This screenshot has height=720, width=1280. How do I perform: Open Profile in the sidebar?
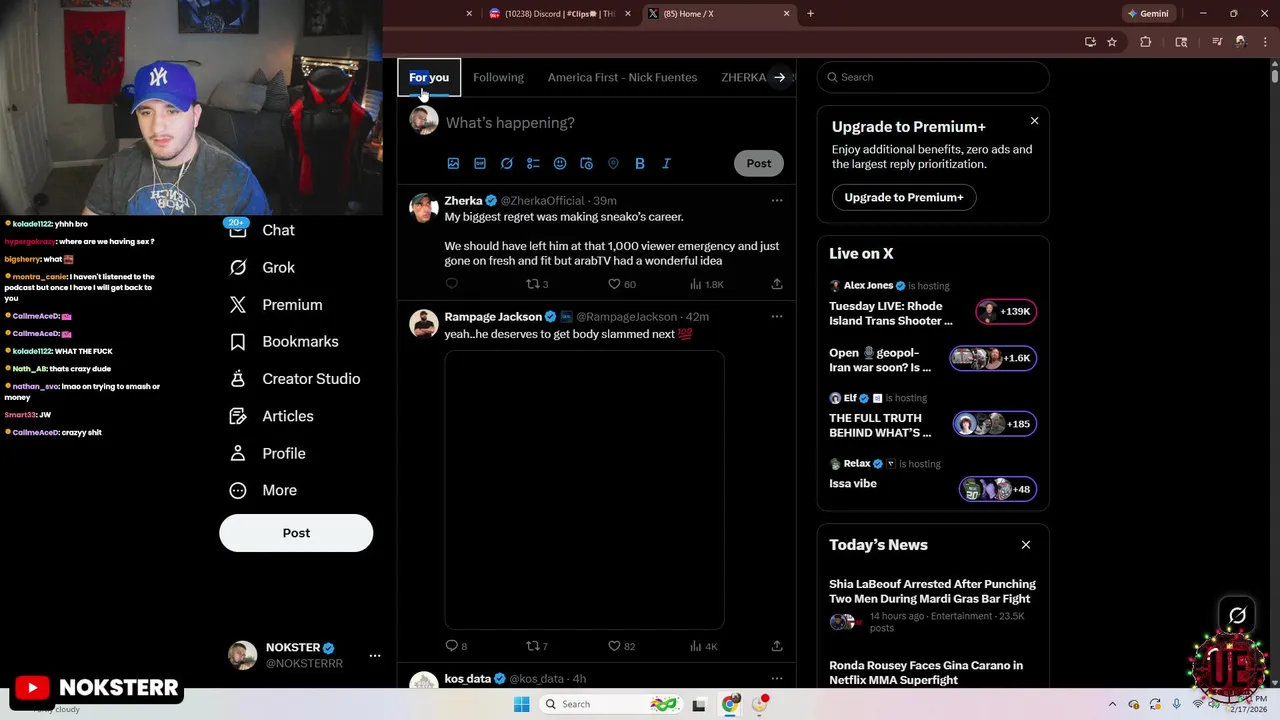(x=267, y=453)
